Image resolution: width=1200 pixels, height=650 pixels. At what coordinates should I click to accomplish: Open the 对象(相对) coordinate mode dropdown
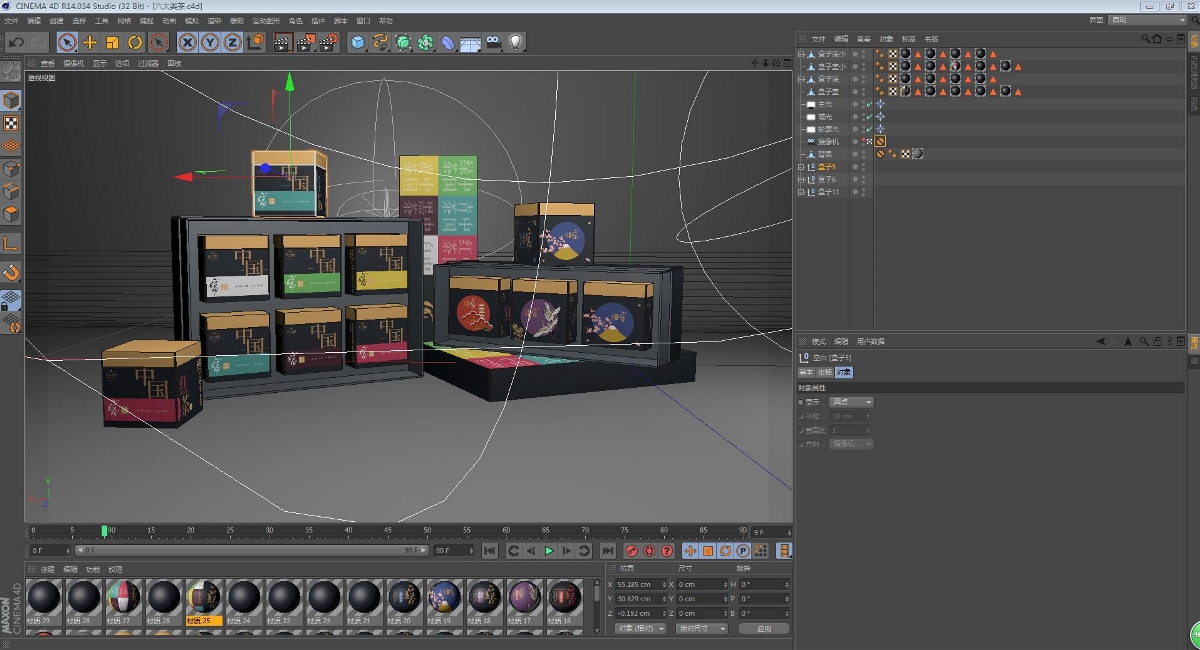pyautogui.click(x=640, y=628)
